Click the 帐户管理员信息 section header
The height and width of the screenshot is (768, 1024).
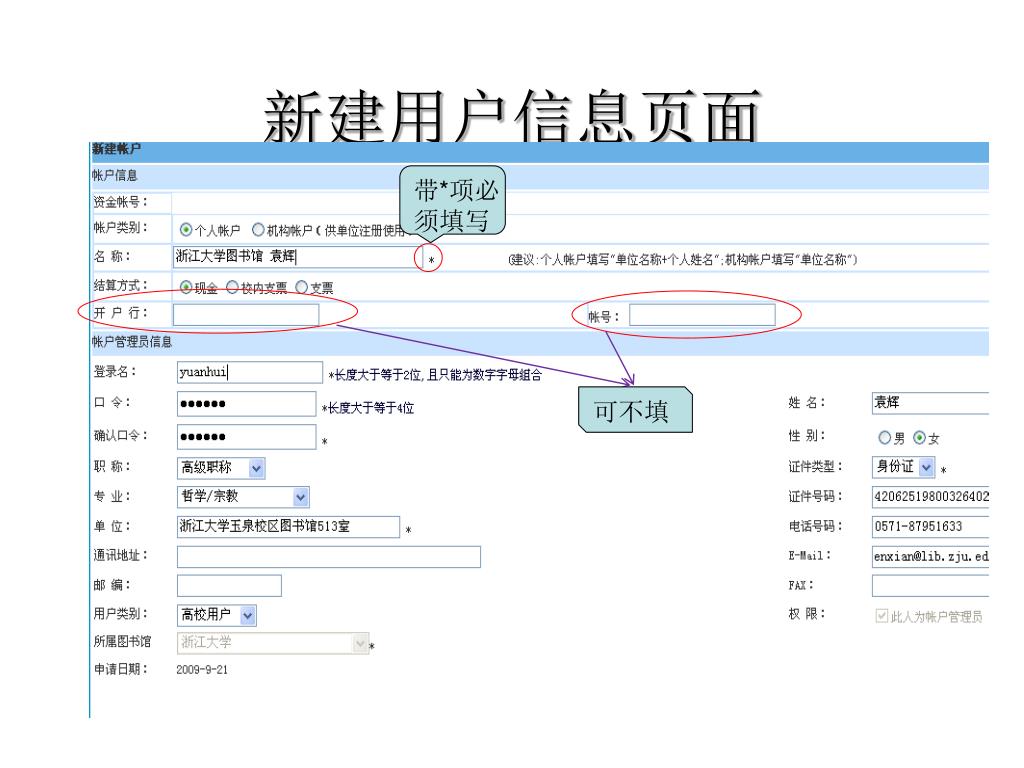click(132, 342)
